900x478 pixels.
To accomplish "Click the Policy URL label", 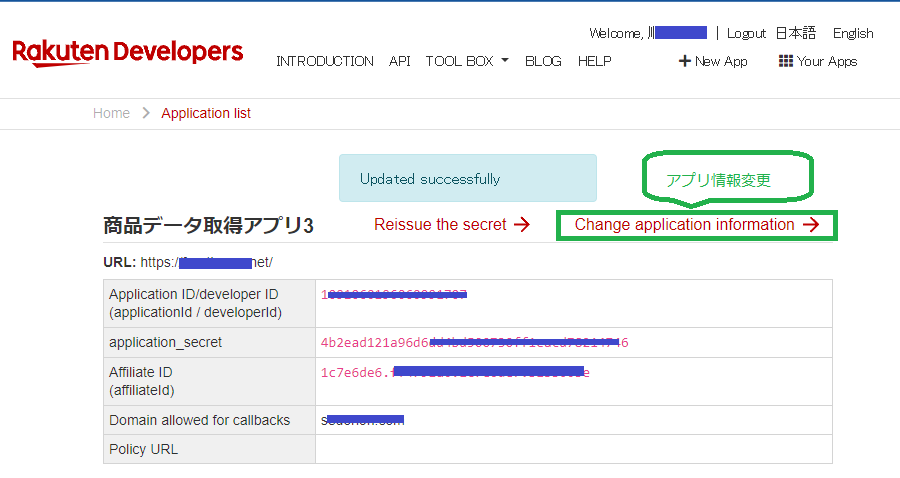I will [x=143, y=449].
